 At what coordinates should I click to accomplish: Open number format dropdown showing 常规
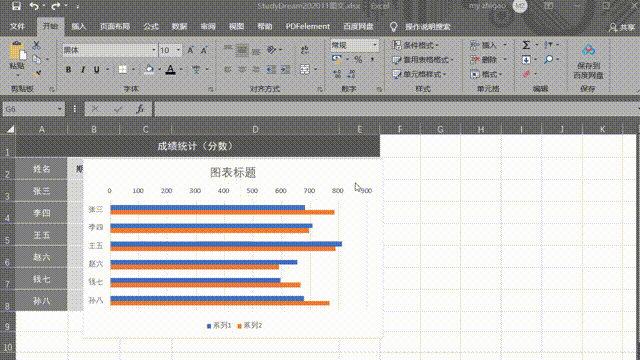tap(375, 45)
